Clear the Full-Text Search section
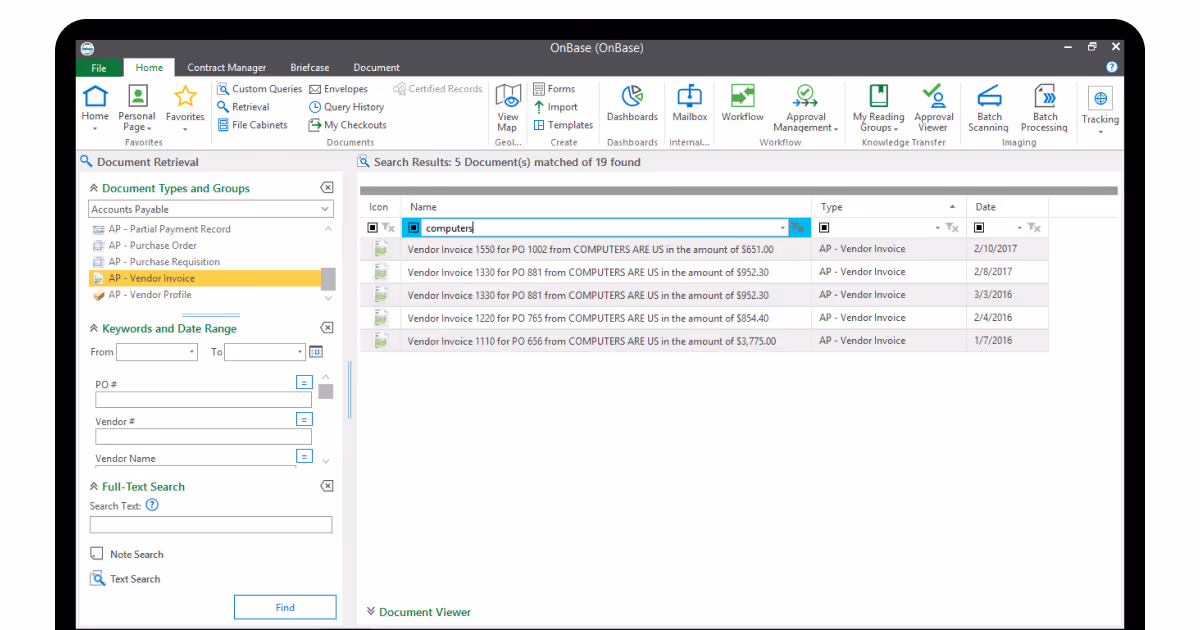The image size is (1200, 630). pyautogui.click(x=326, y=486)
